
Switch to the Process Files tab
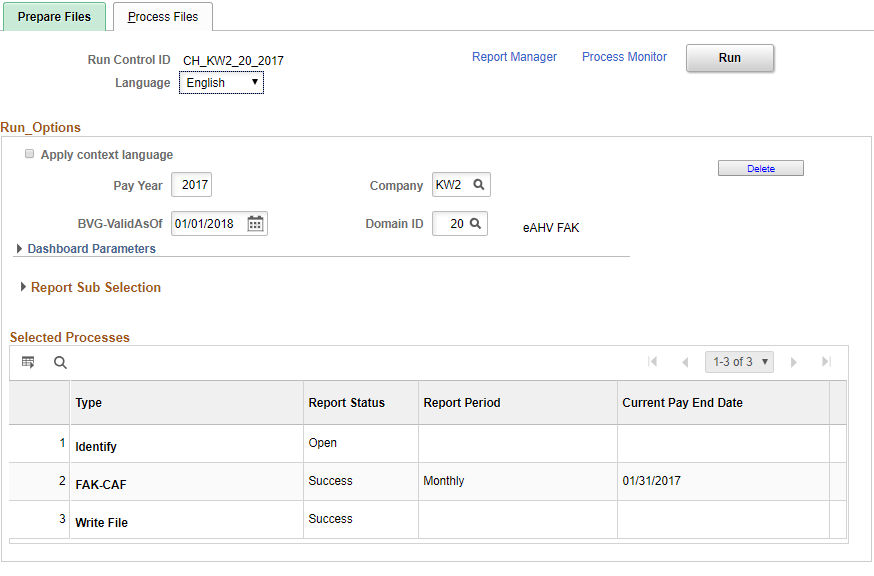[163, 17]
